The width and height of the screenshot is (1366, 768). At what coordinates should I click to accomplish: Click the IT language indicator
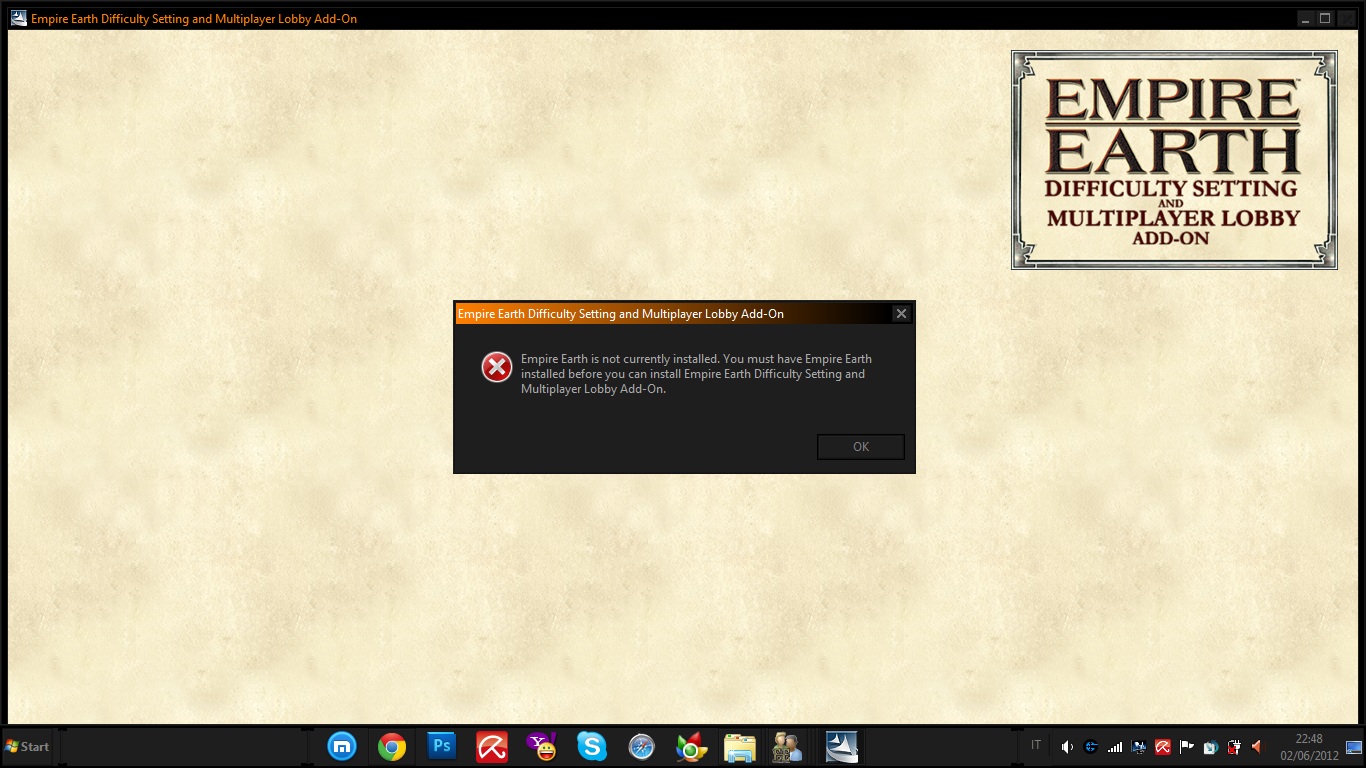click(1036, 746)
